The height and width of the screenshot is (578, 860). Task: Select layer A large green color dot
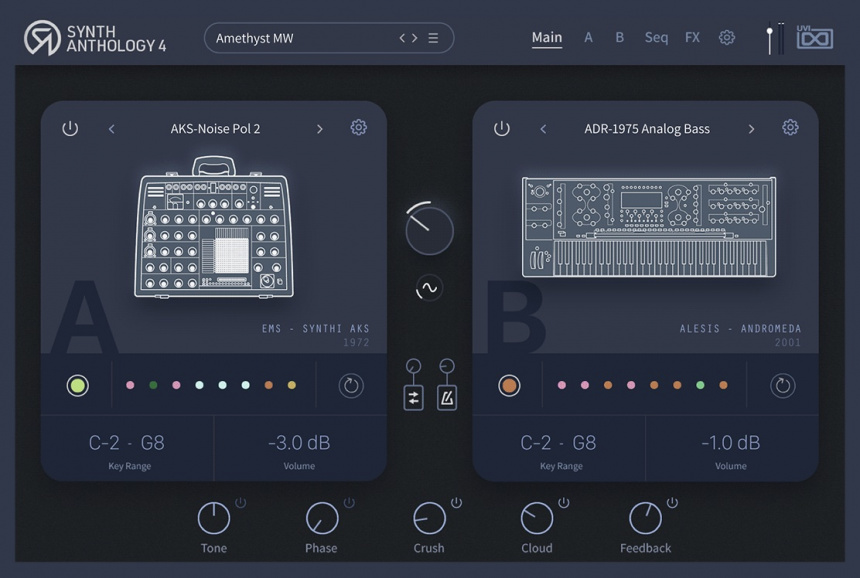tap(77, 386)
